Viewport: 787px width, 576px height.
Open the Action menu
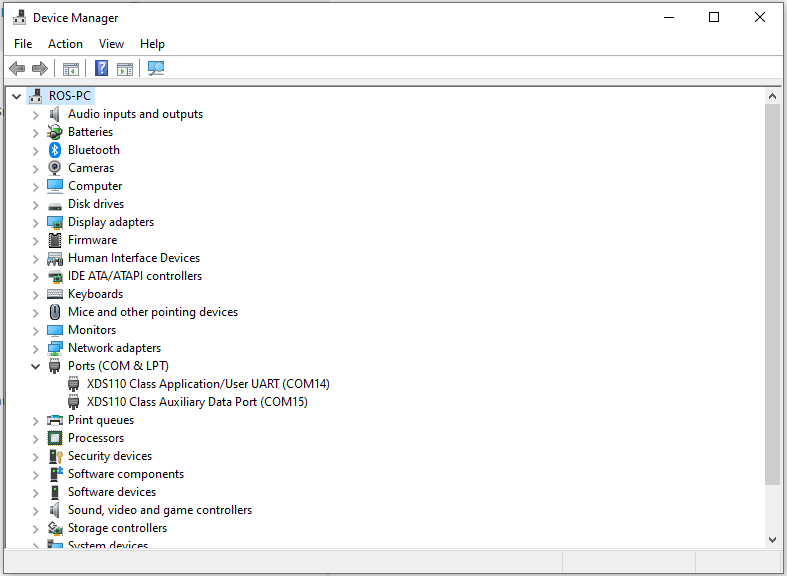[x=65, y=44]
